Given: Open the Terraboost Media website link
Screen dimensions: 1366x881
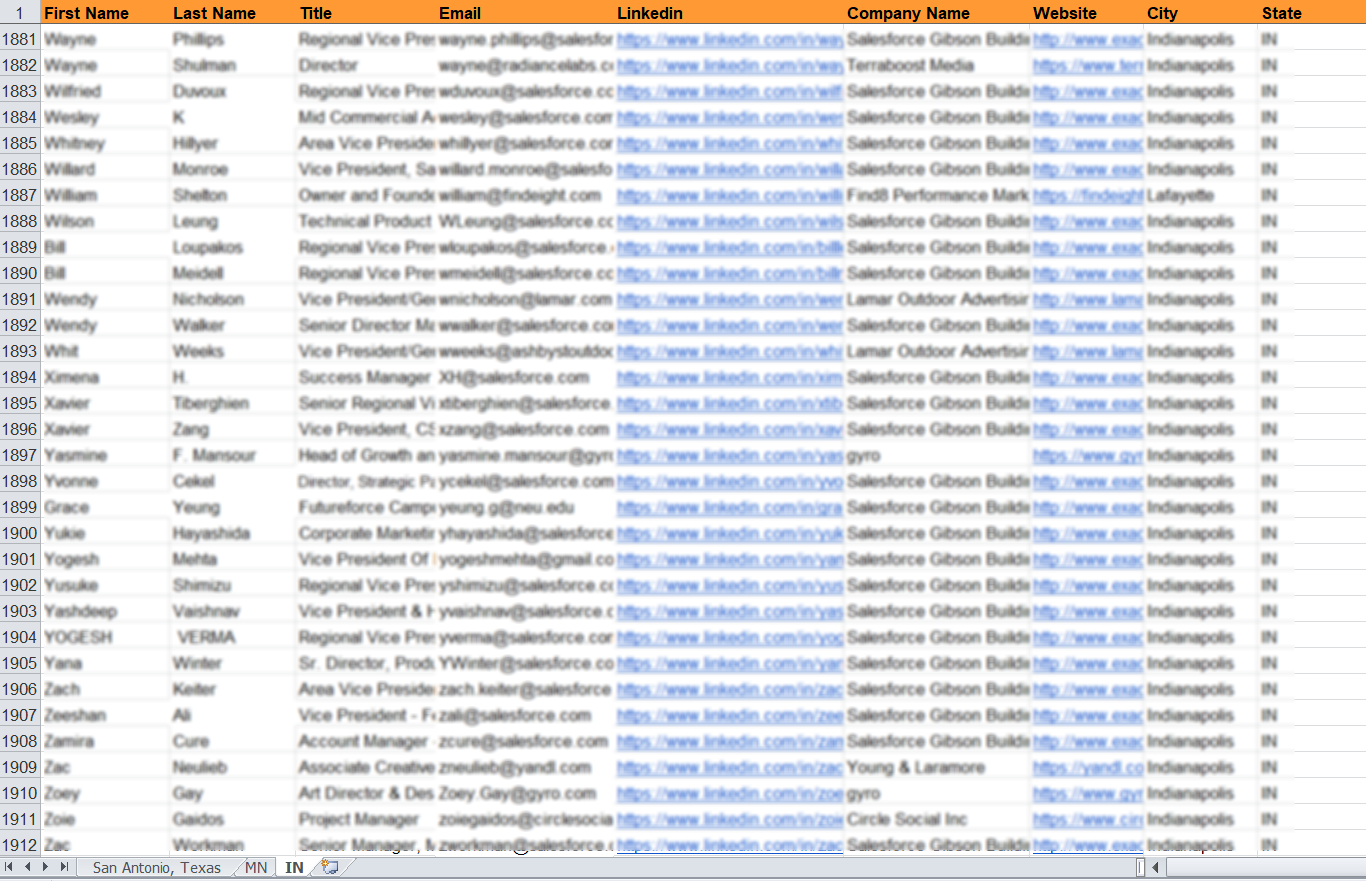Looking at the screenshot, I should pyautogui.click(x=1087, y=65).
